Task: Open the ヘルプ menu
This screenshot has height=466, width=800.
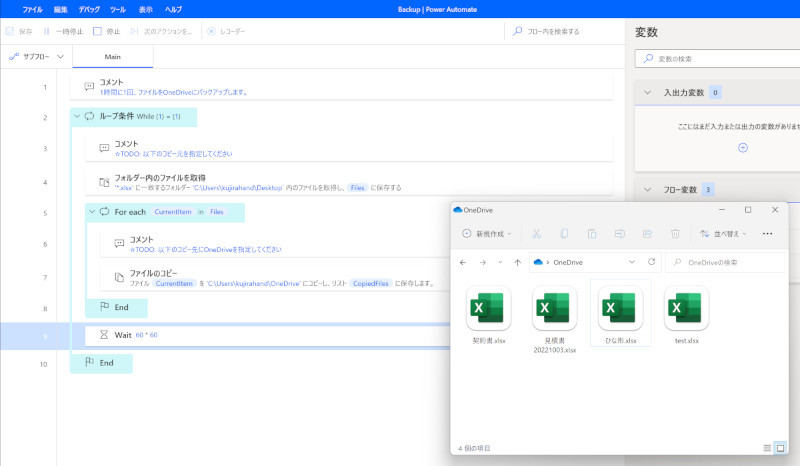Action: pyautogui.click(x=173, y=9)
